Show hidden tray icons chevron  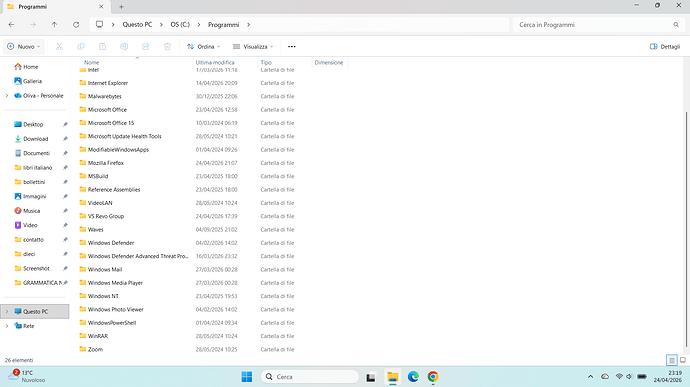pyautogui.click(x=591, y=376)
